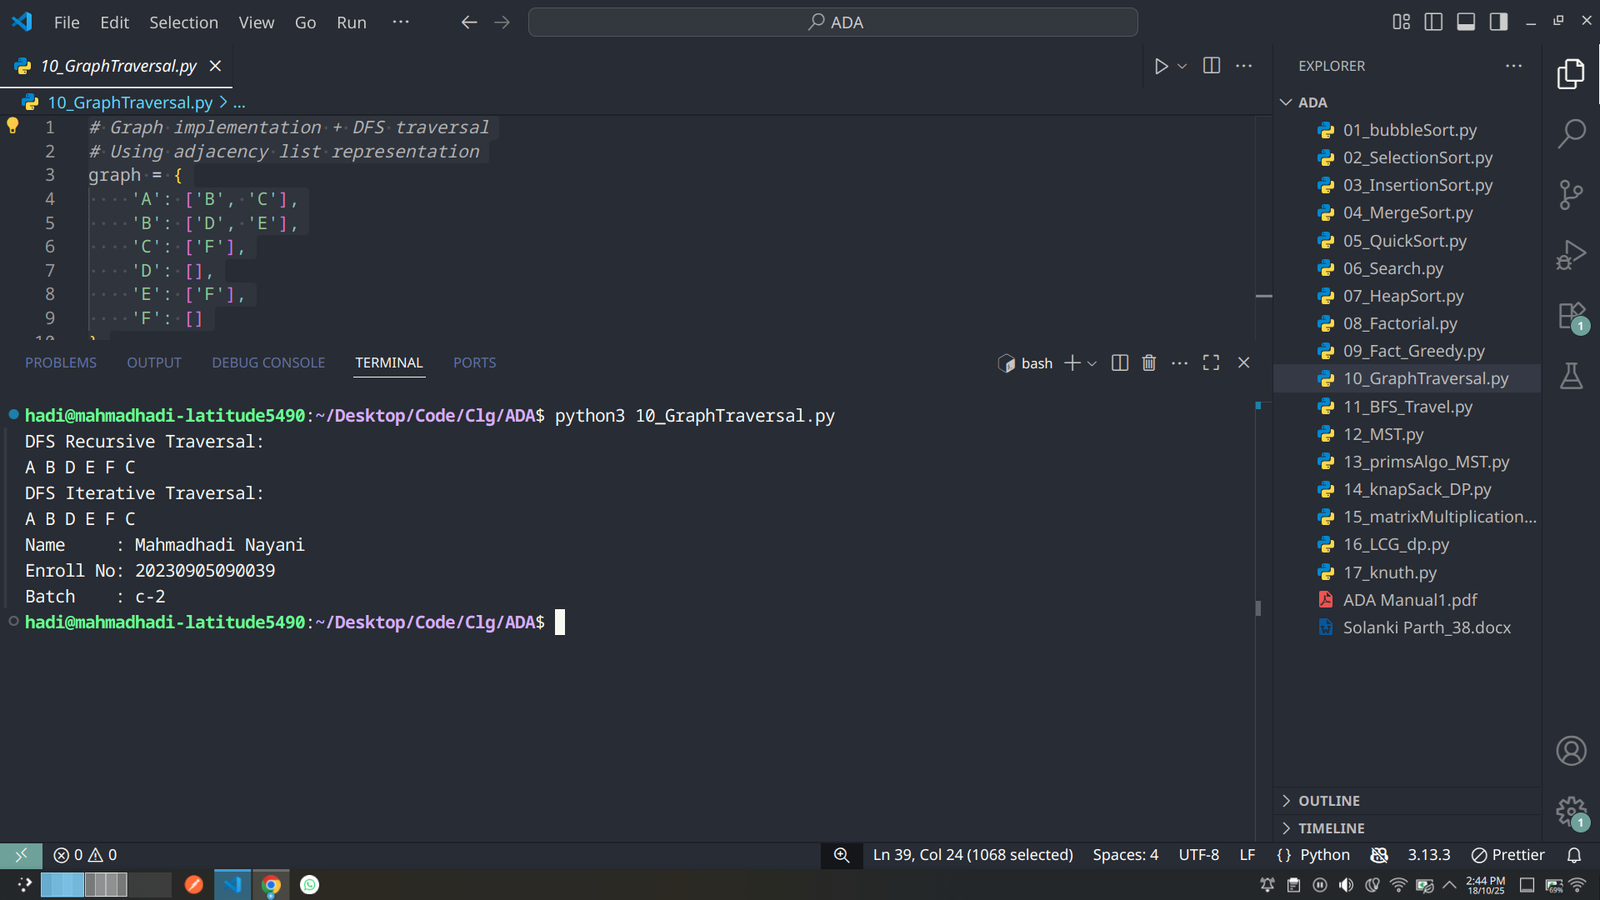Switch to the DEBUG CONSOLE tab
This screenshot has width=1600, height=900.
[x=268, y=363]
